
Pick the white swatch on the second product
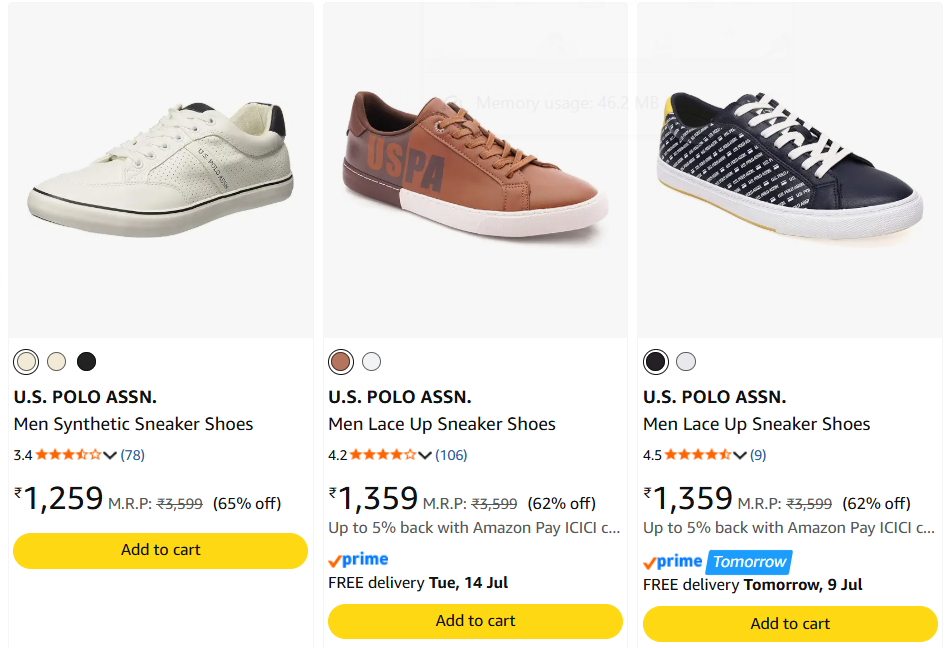[371, 361]
